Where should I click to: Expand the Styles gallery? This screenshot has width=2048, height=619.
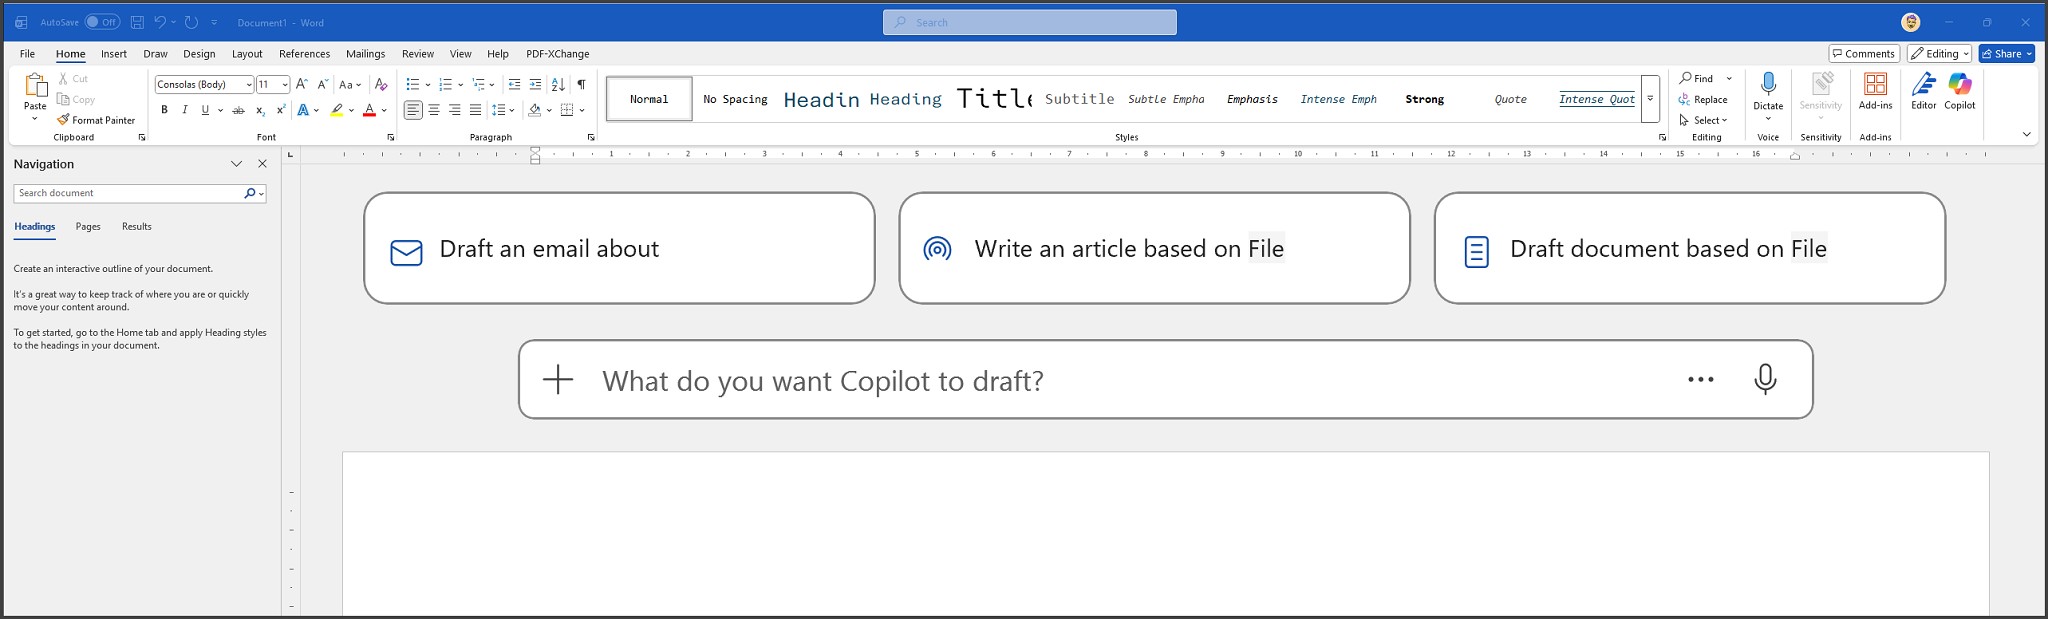(x=1650, y=99)
